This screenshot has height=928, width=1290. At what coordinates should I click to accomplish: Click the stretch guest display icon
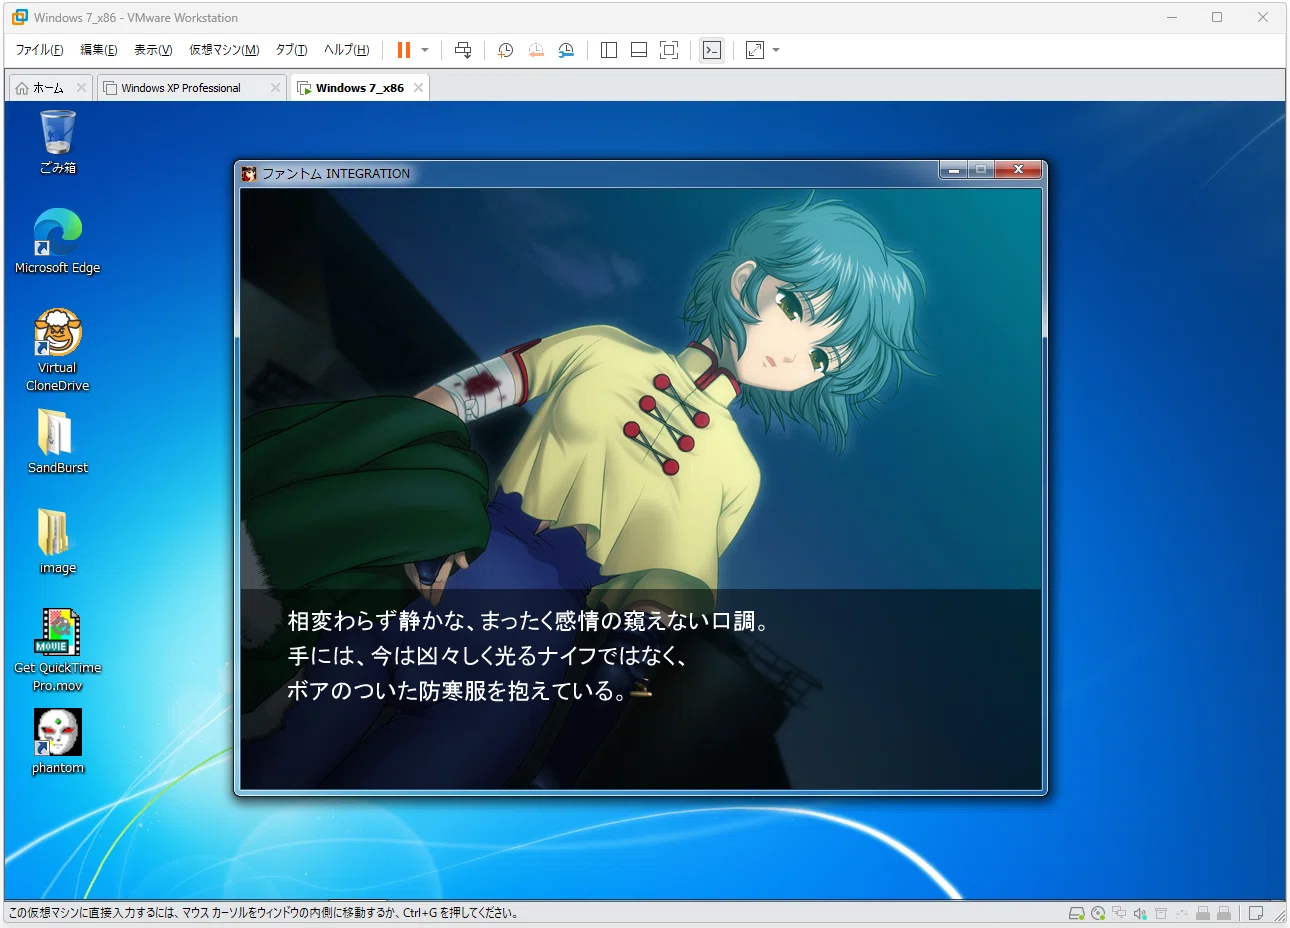pos(755,50)
